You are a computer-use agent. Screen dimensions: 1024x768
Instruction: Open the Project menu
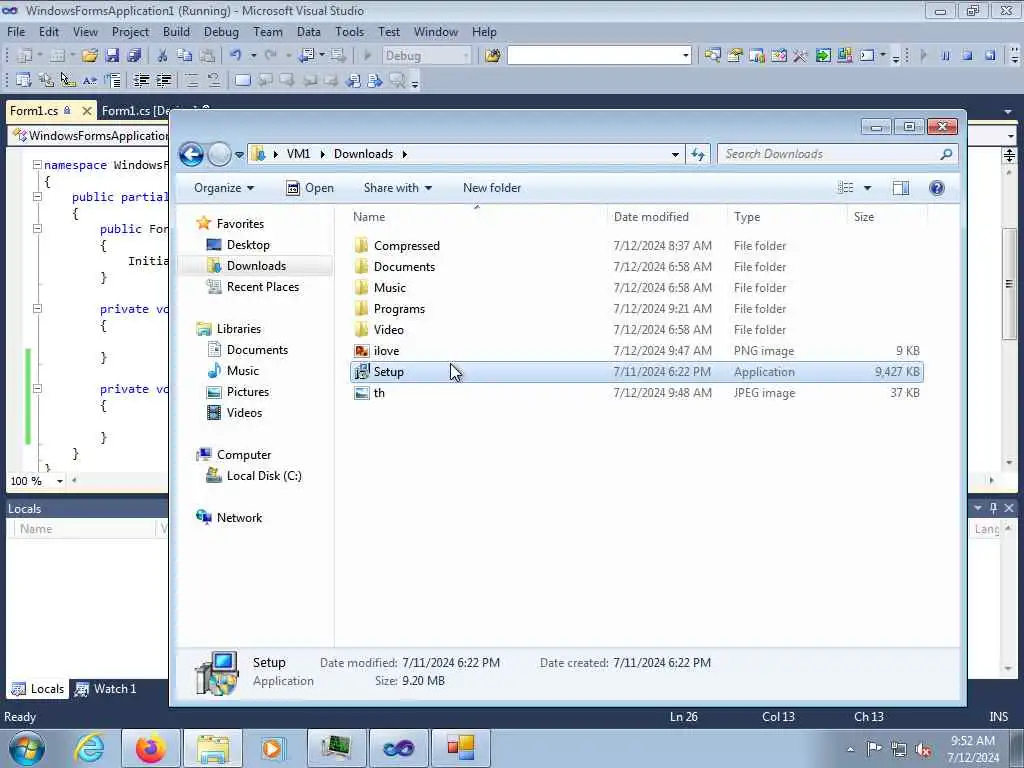[130, 32]
